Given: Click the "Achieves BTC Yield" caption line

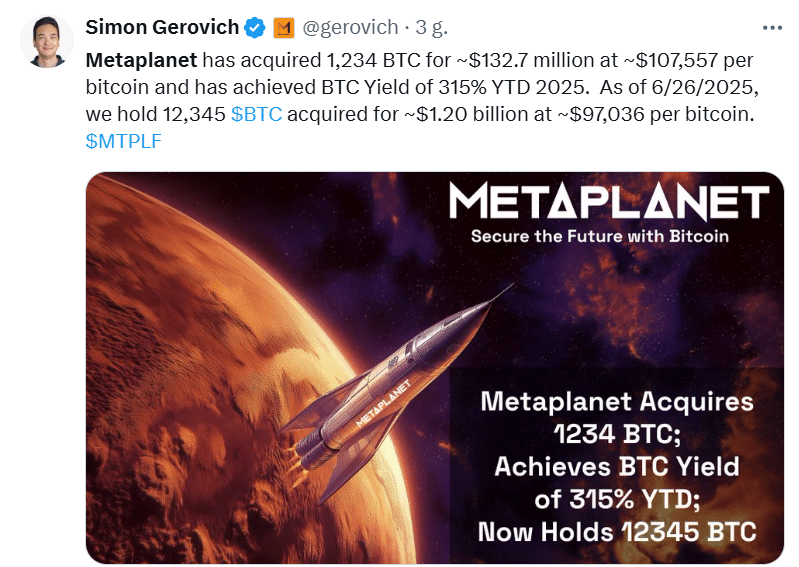Looking at the screenshot, I should [x=616, y=466].
